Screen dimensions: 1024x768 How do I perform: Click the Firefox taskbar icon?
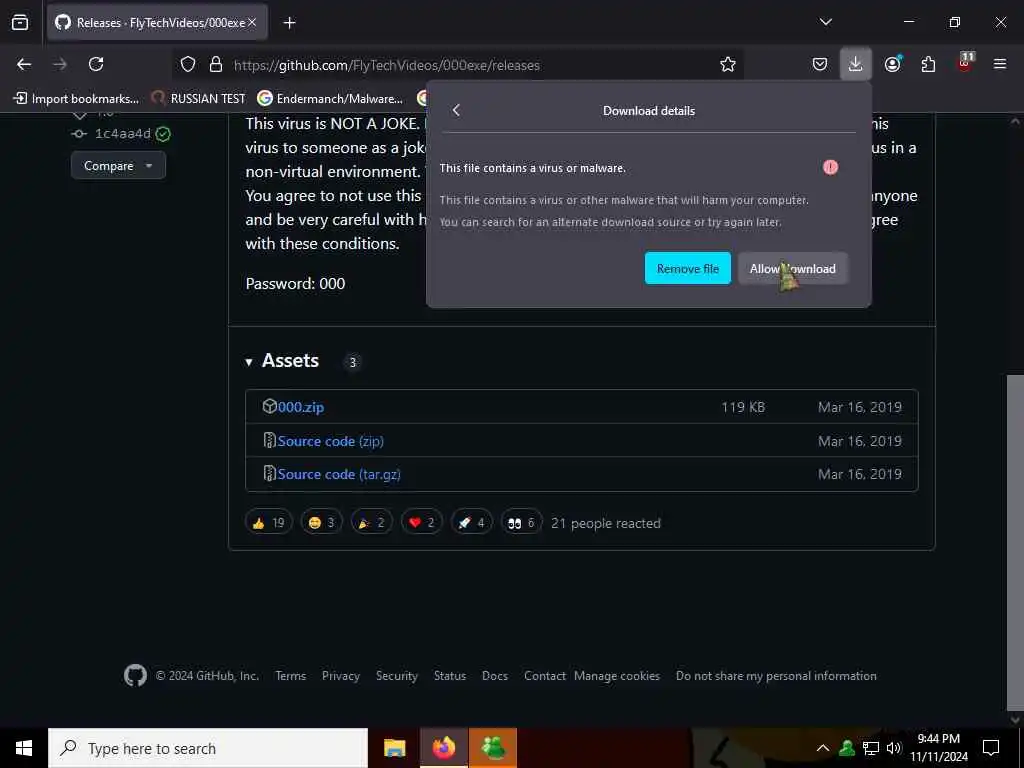coord(443,748)
